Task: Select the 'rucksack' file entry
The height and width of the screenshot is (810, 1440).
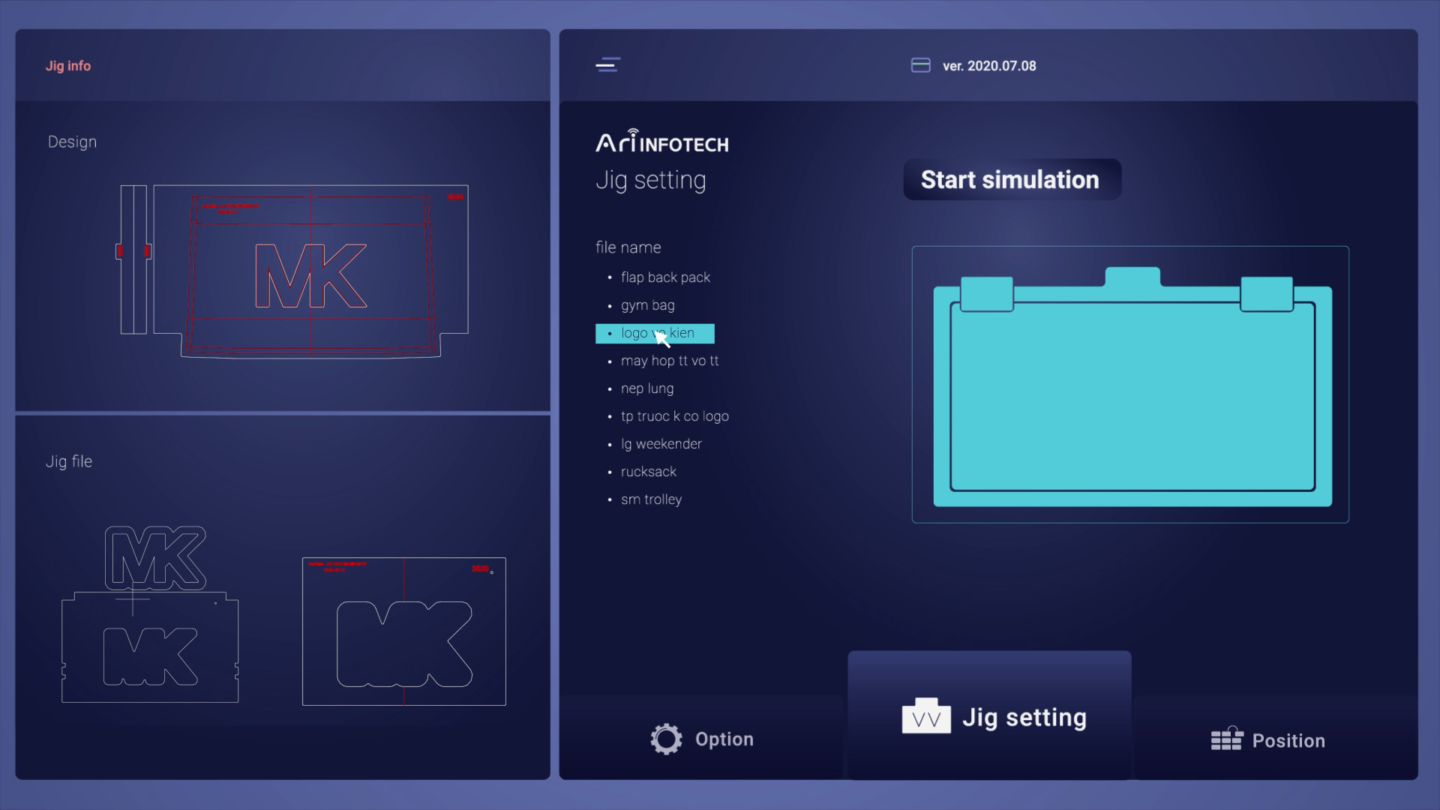Action: tap(648, 472)
